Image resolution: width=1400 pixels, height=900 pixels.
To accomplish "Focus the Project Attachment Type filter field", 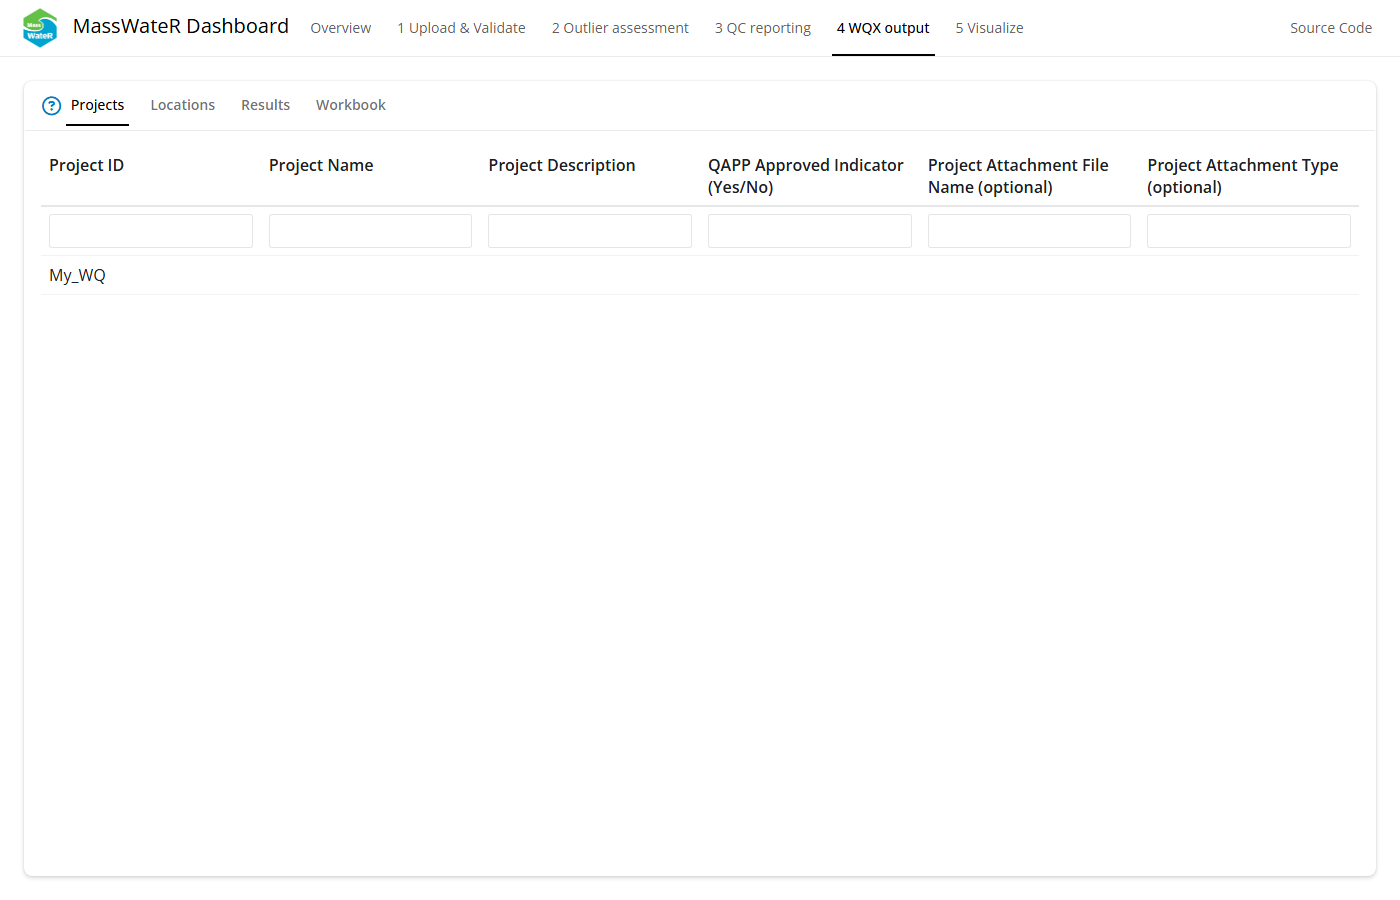I will point(1249,231).
